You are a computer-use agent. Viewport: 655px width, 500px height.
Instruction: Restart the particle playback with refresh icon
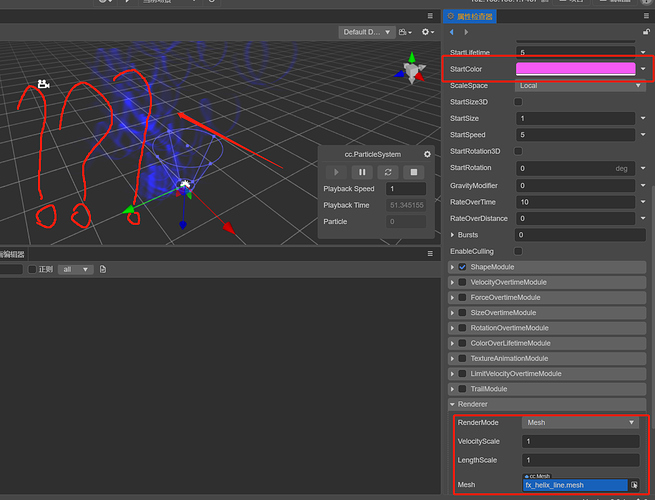[387, 172]
